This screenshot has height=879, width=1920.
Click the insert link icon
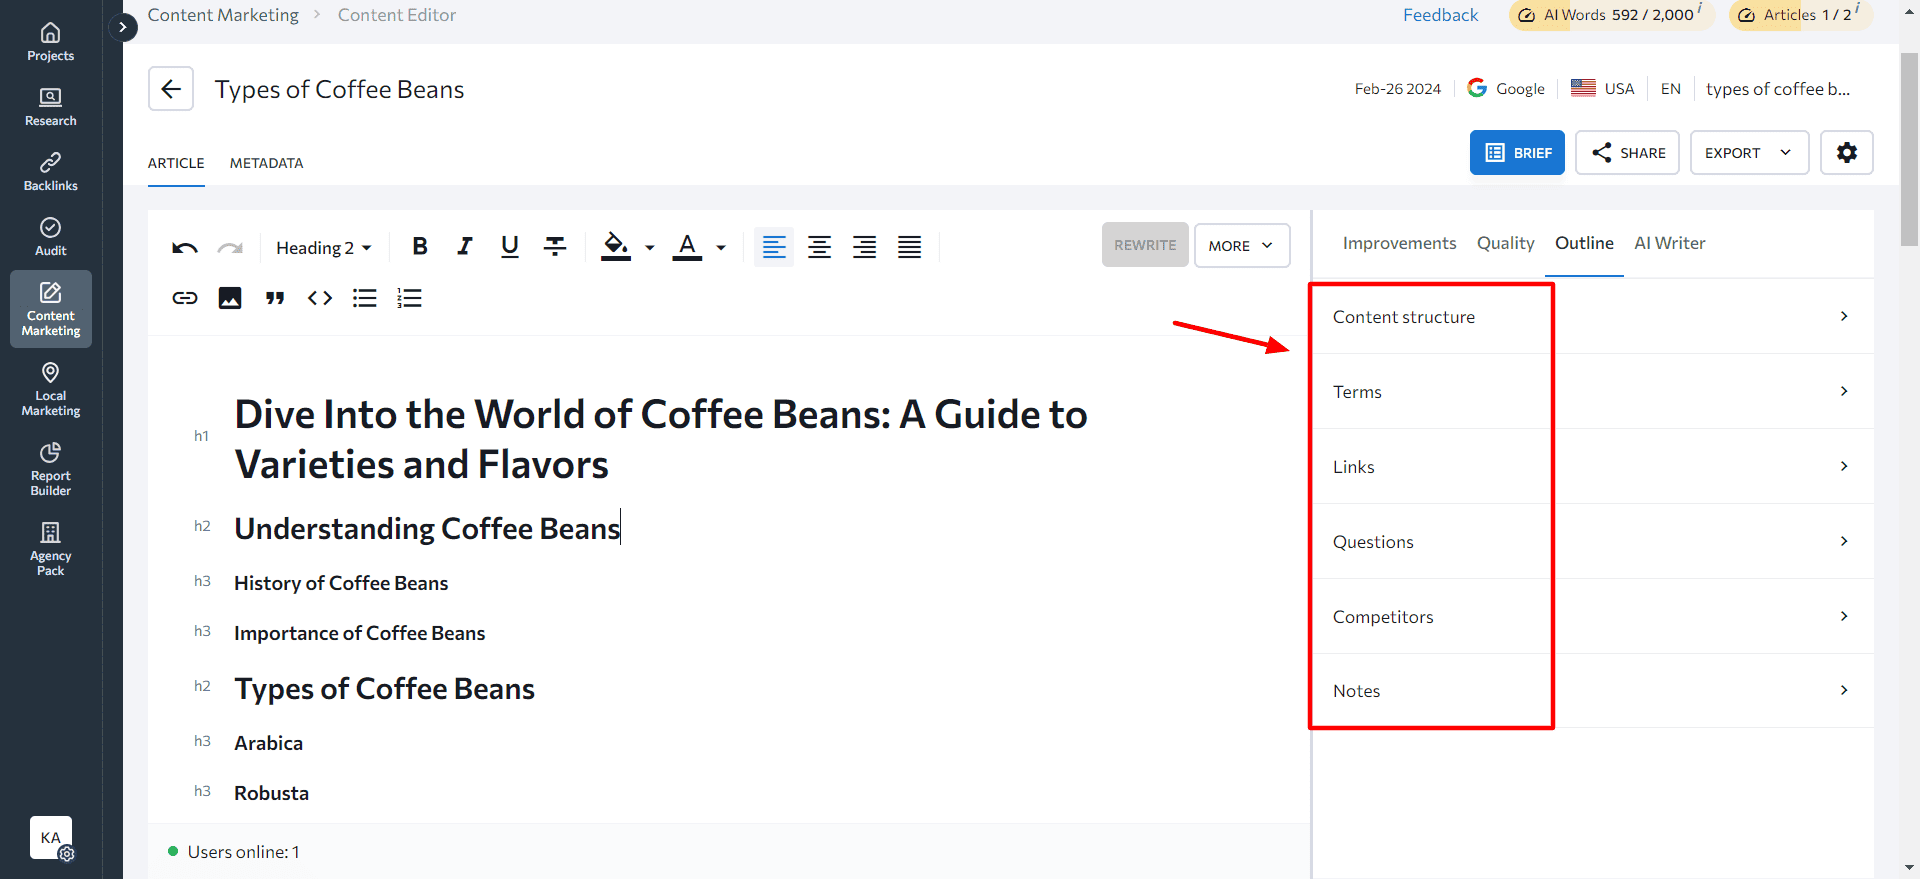tap(185, 298)
